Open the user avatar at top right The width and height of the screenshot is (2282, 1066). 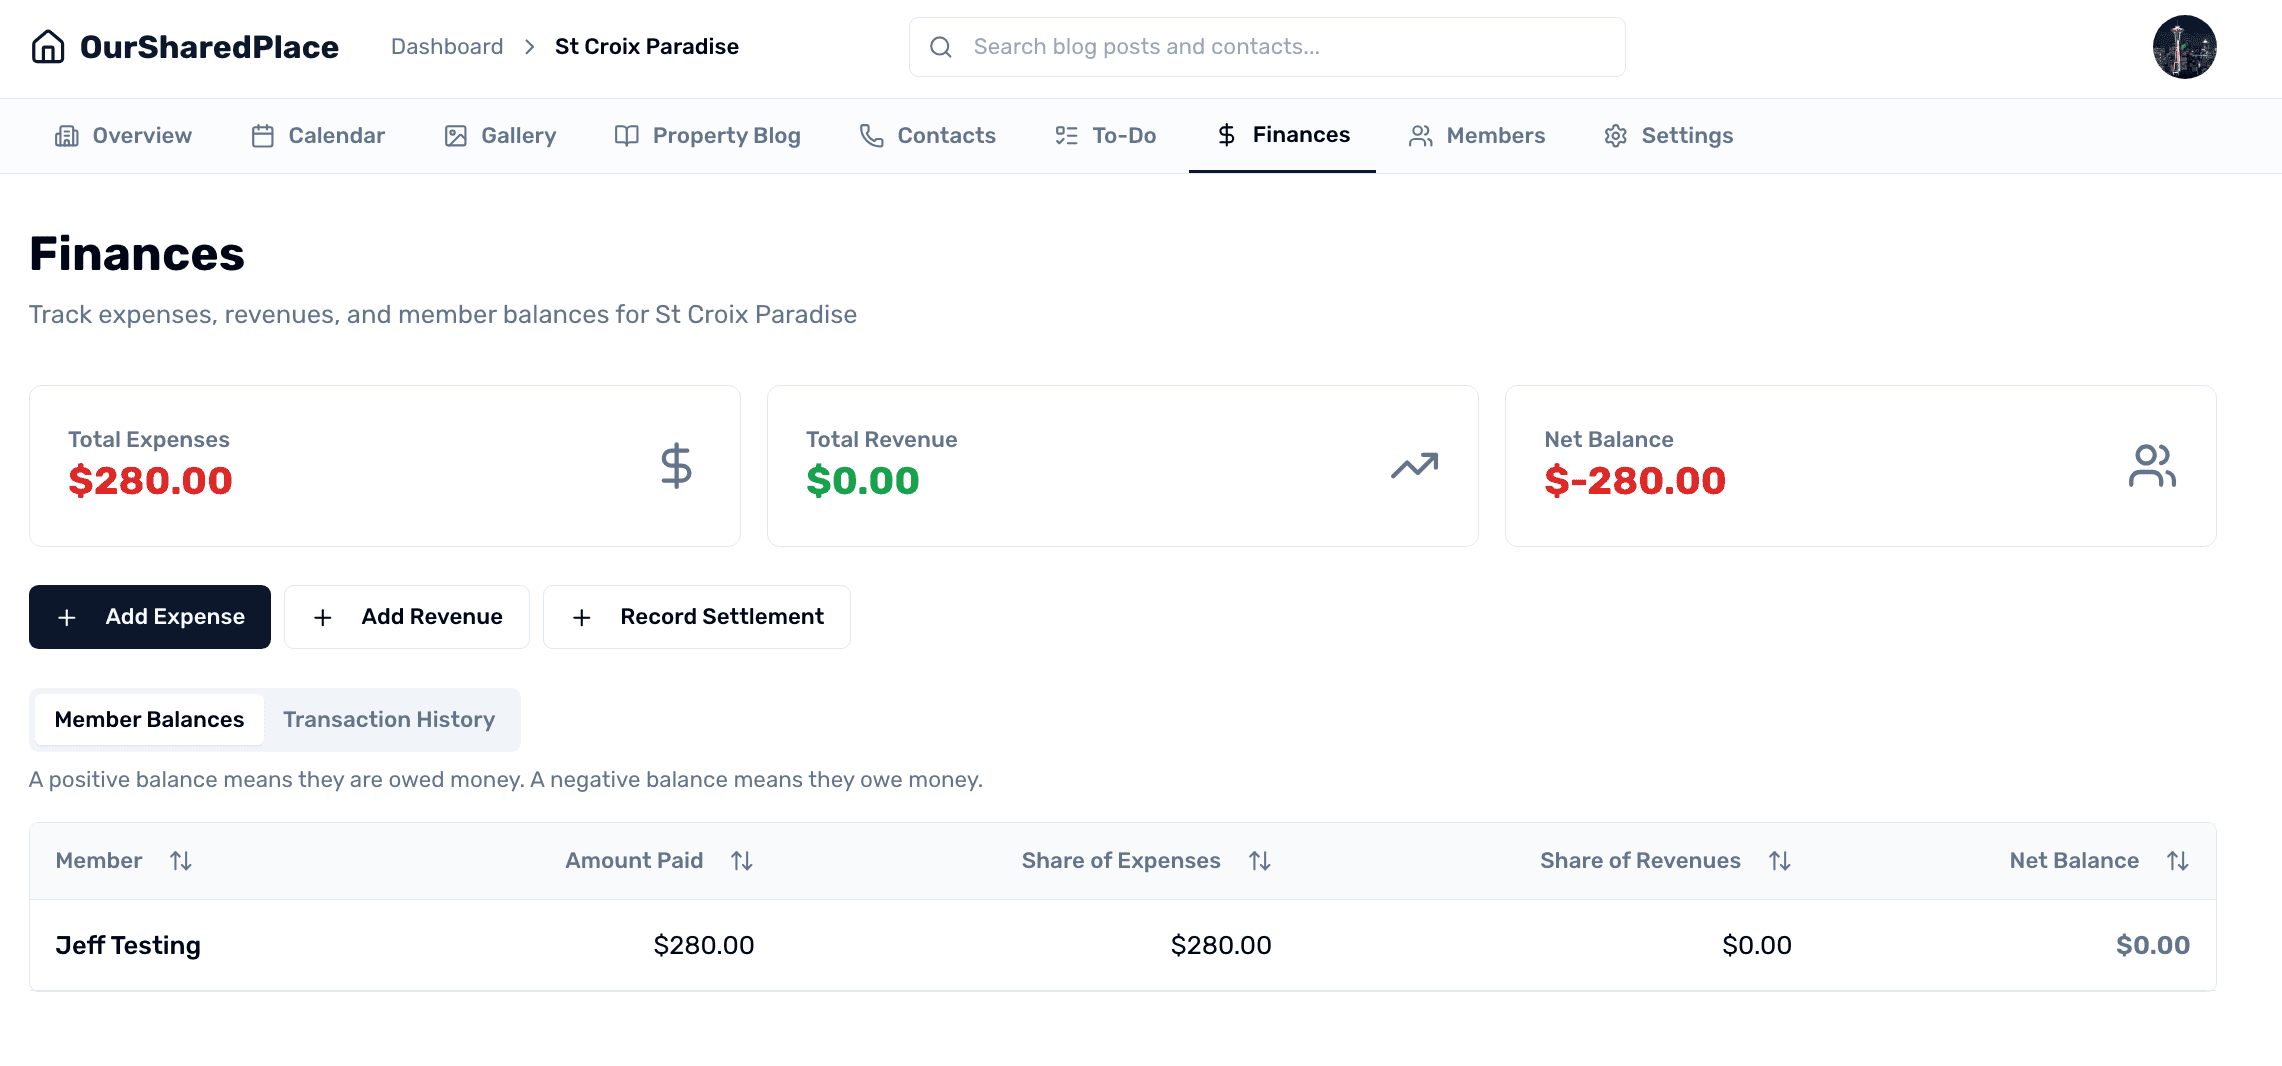tap(2184, 46)
